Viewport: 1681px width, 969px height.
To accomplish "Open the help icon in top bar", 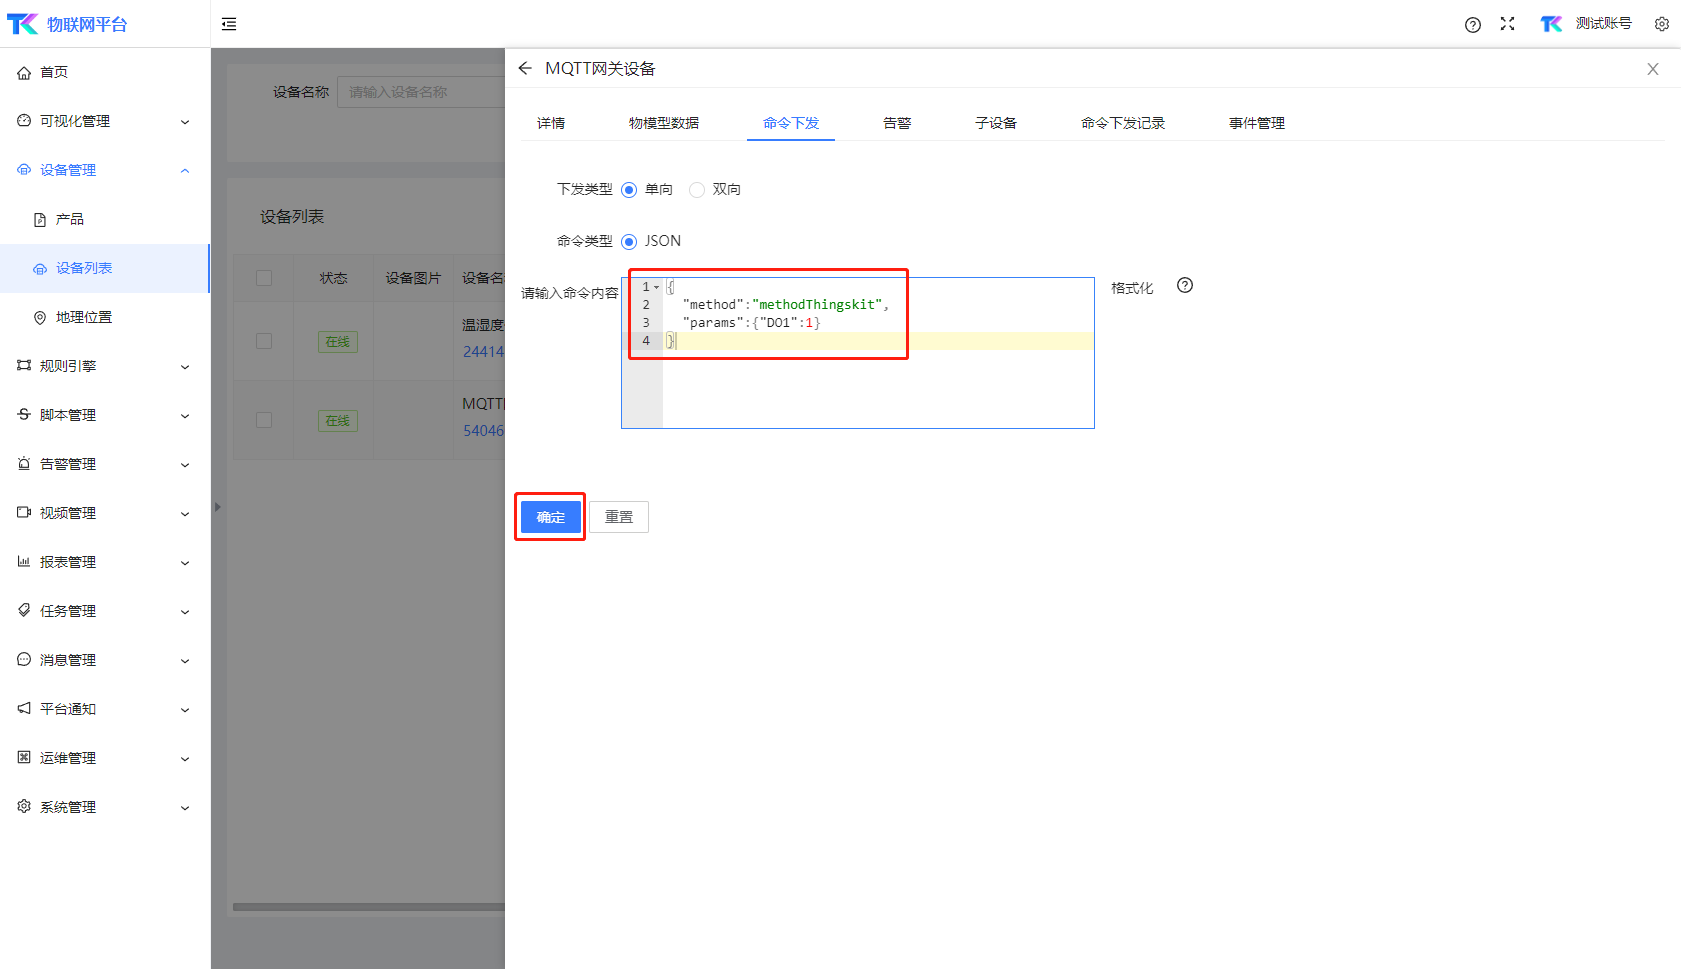I will (x=1472, y=25).
